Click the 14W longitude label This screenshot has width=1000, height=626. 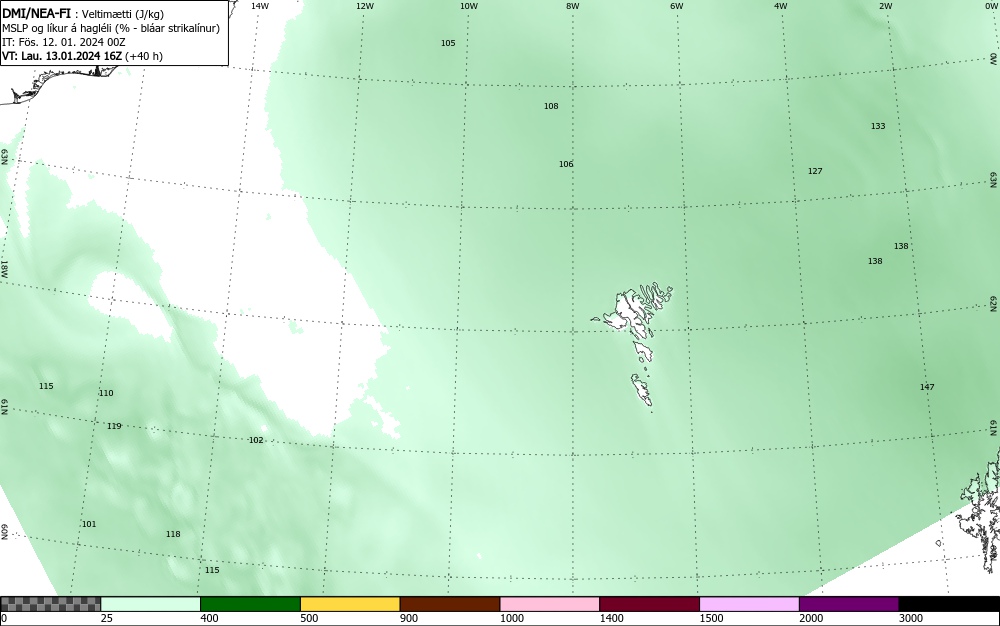point(260,6)
